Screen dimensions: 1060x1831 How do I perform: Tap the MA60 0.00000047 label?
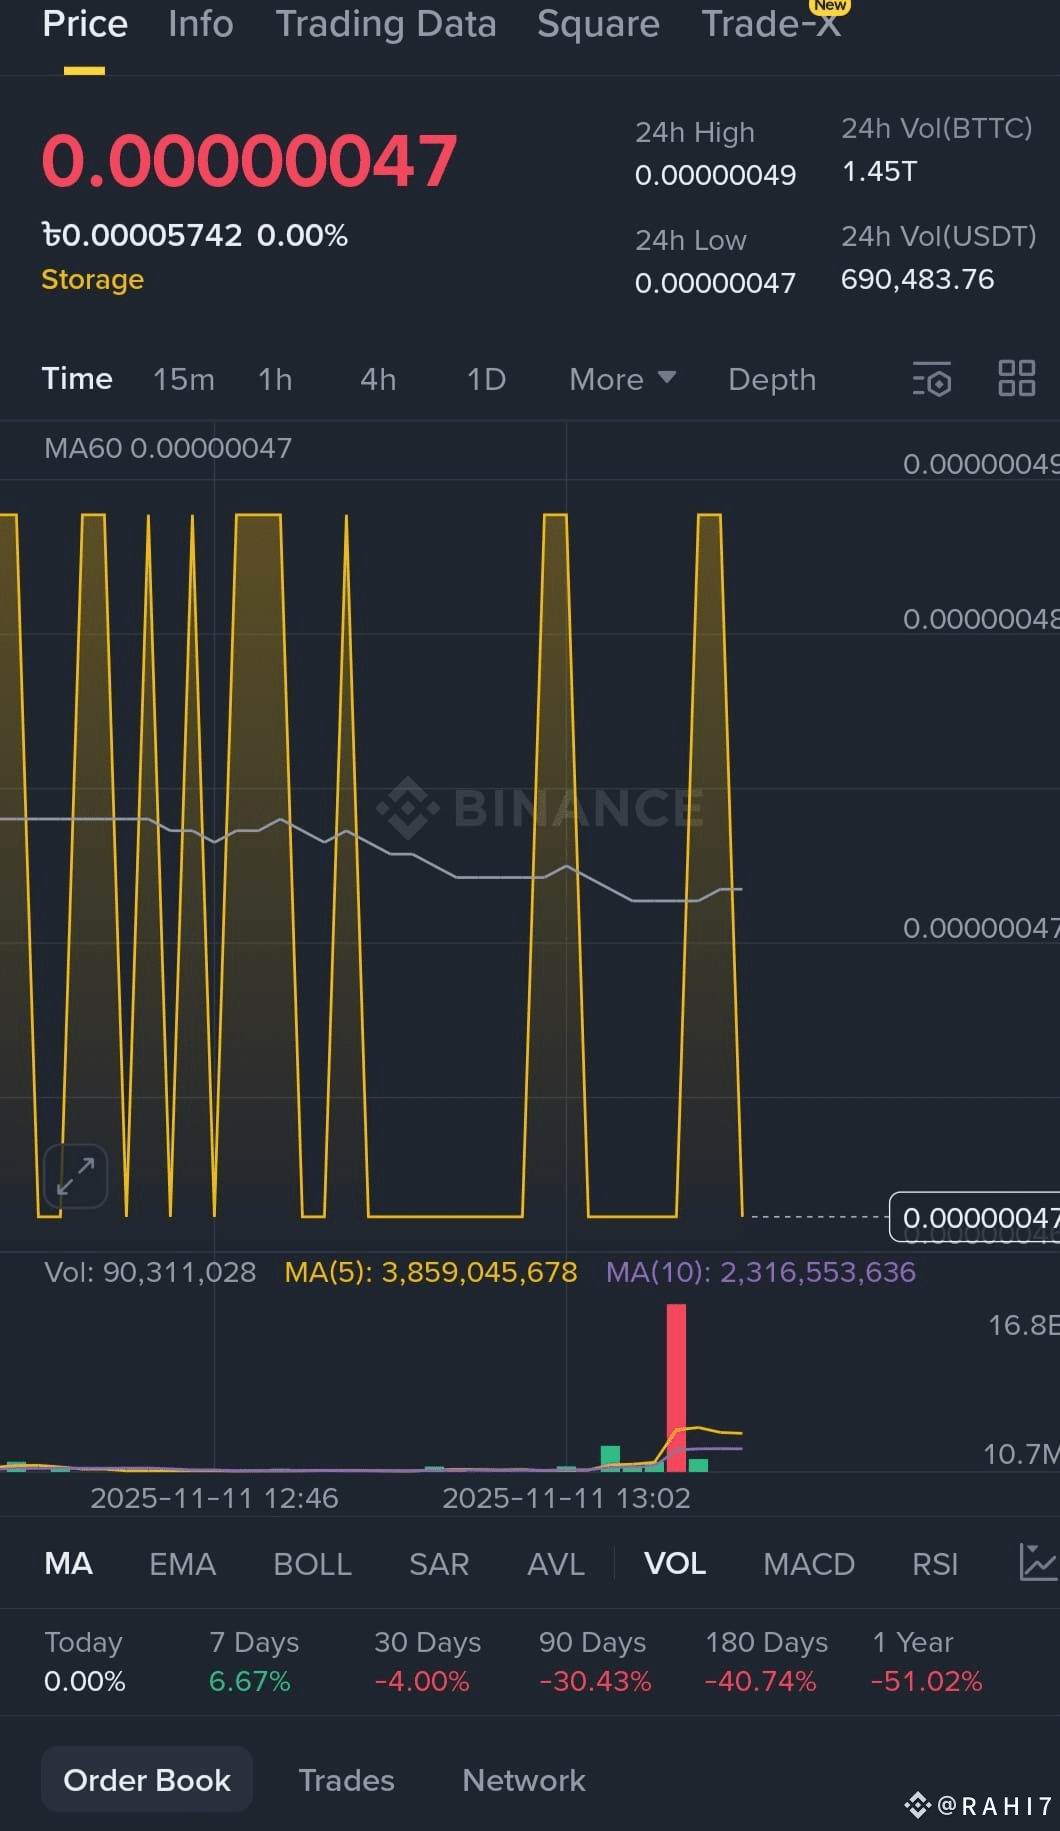168,448
